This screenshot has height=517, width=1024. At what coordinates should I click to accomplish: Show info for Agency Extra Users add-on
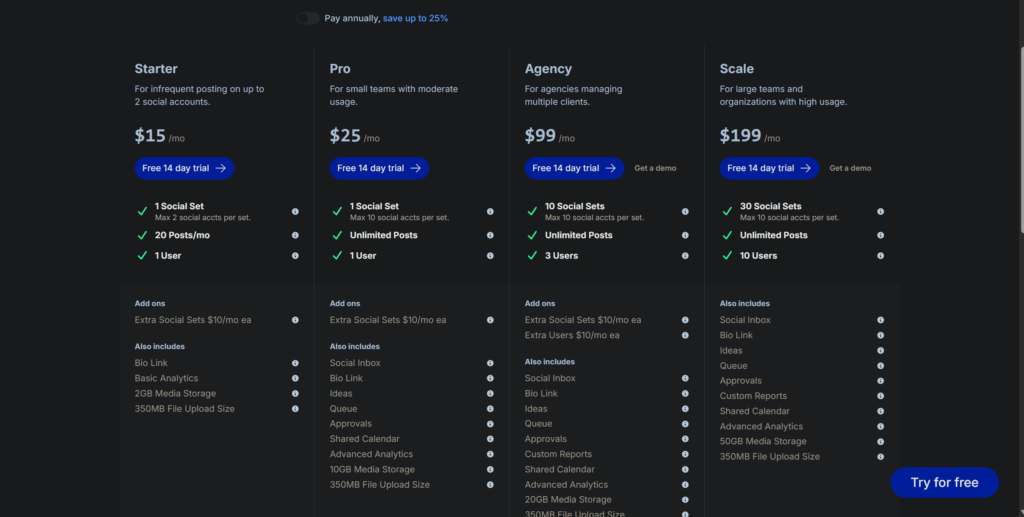coord(685,335)
